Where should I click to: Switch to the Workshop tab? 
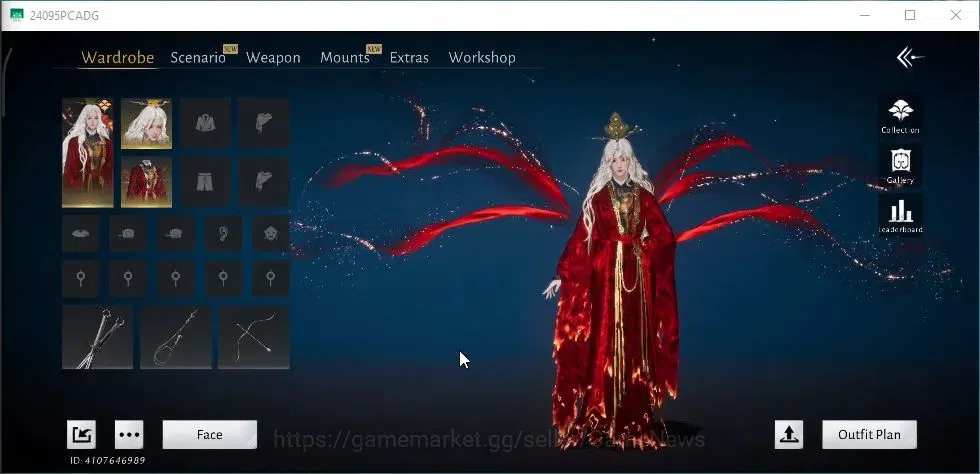[482, 58]
